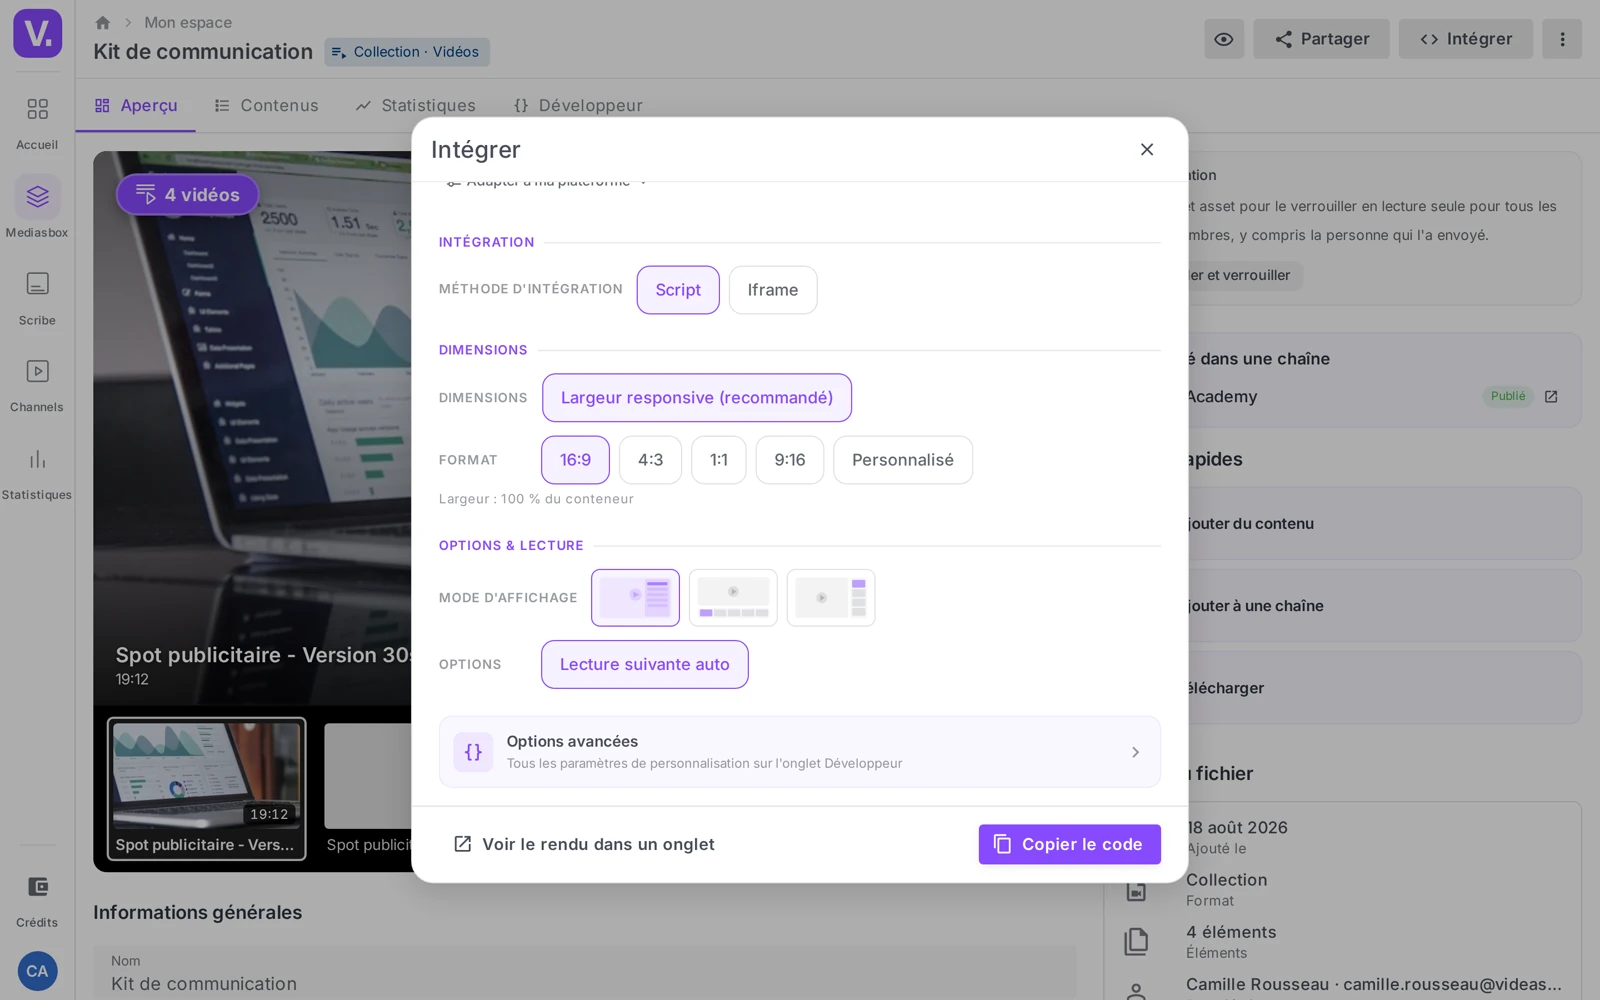The height and width of the screenshot is (1000, 1600).
Task: Choose the Personnalisé format
Action: [x=903, y=460]
